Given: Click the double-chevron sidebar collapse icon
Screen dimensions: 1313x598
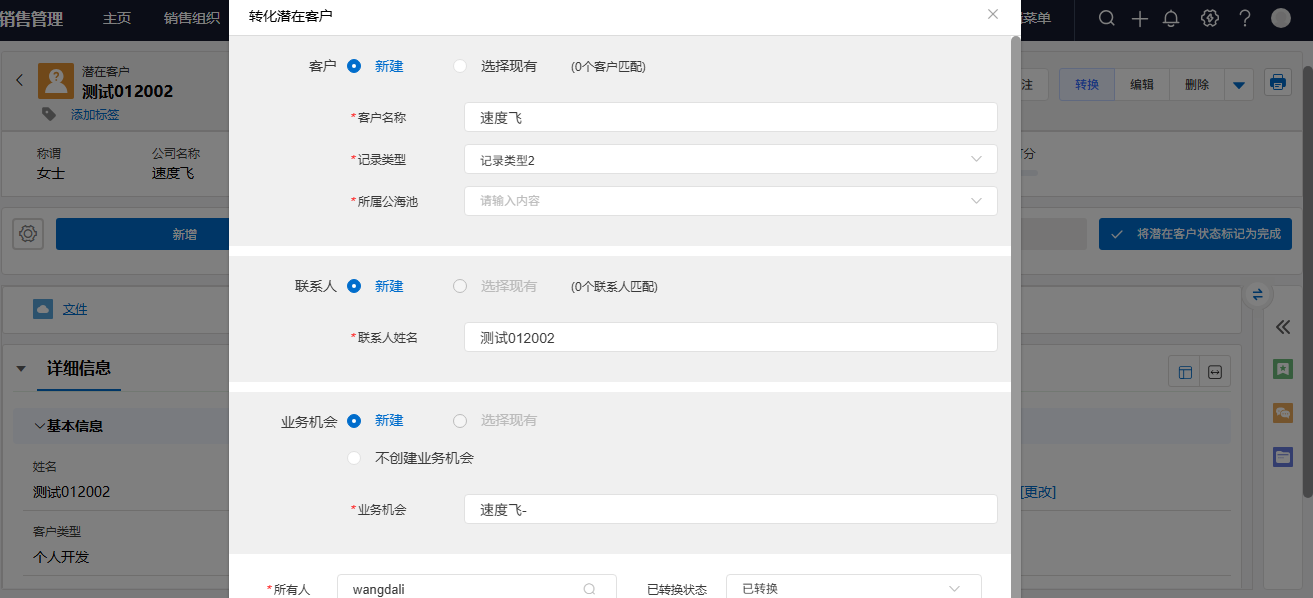Looking at the screenshot, I should (x=1282, y=327).
